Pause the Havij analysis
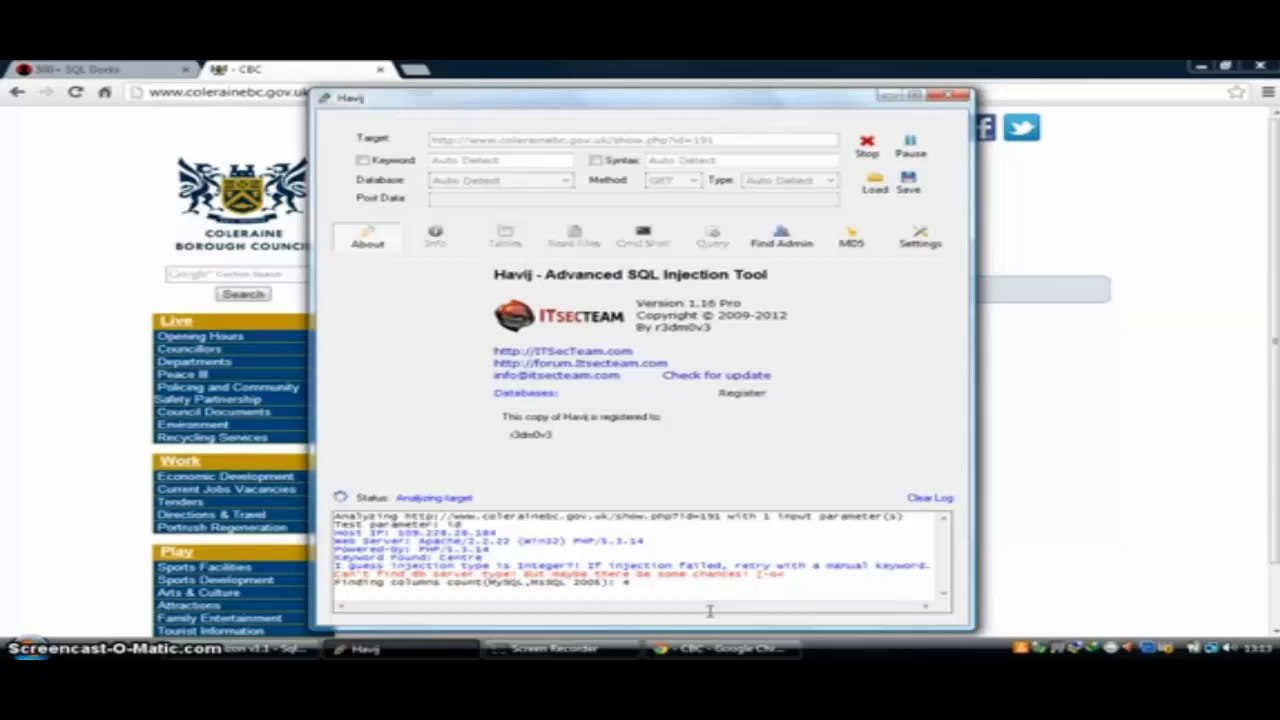Viewport: 1280px width, 720px height. pos(910,146)
